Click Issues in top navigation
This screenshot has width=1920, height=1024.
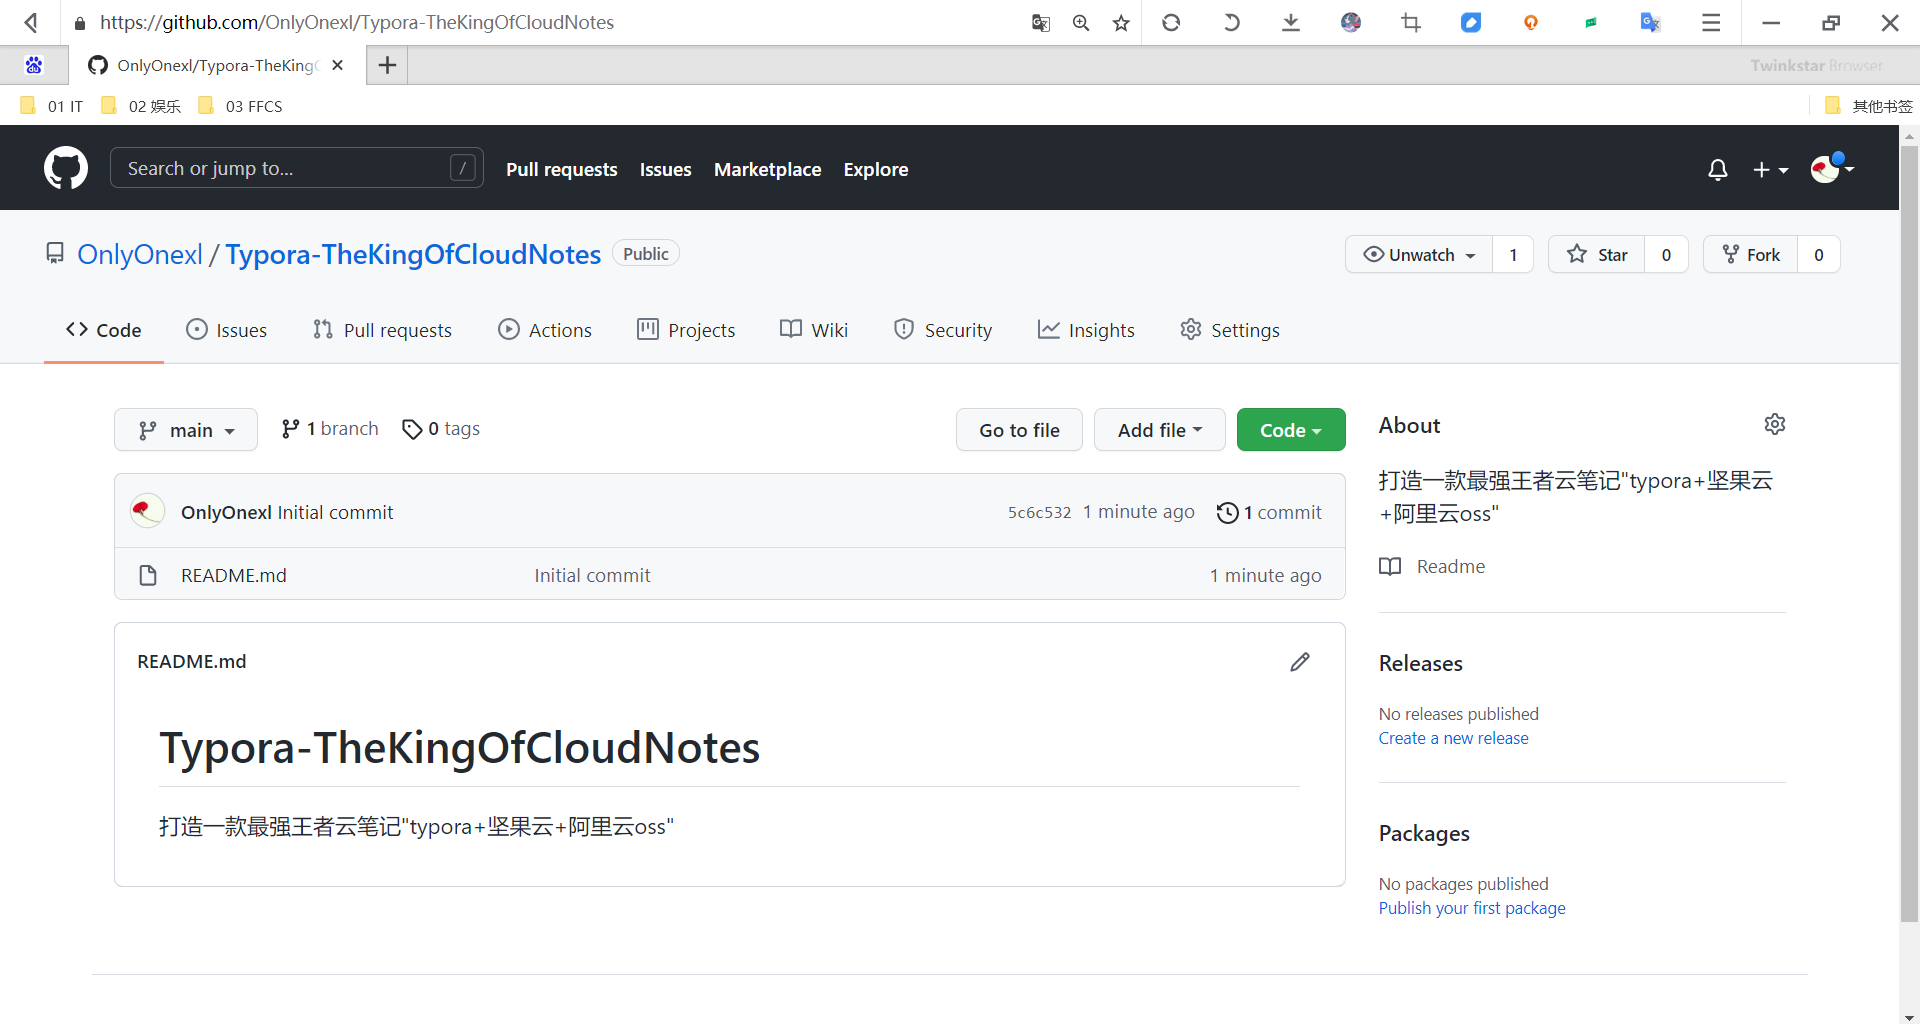coord(666,169)
